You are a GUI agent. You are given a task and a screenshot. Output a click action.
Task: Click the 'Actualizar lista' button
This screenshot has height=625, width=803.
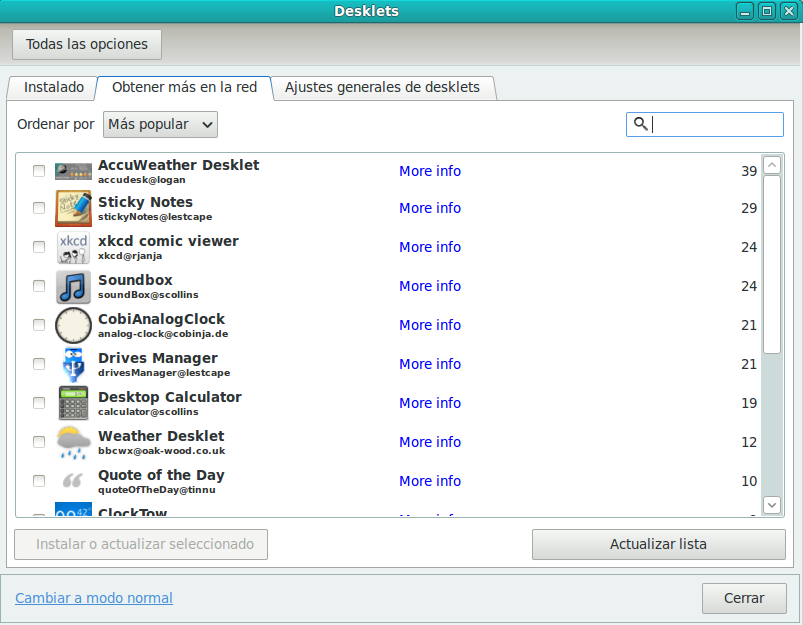pyautogui.click(x=659, y=544)
